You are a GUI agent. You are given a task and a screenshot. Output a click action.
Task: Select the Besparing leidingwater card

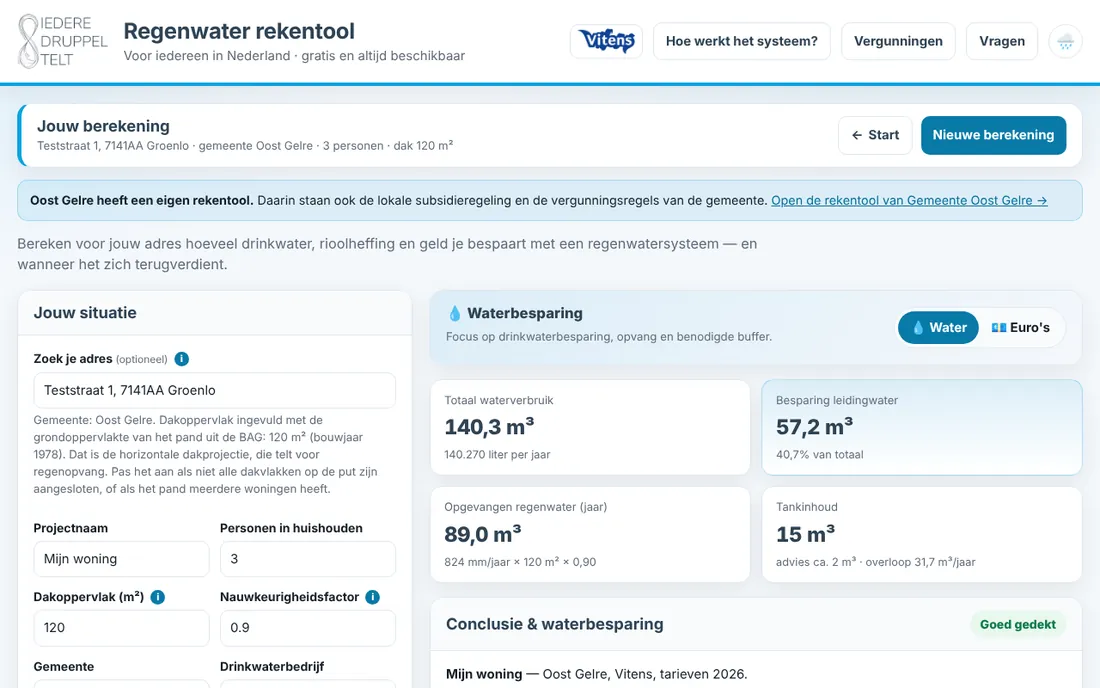(922, 427)
